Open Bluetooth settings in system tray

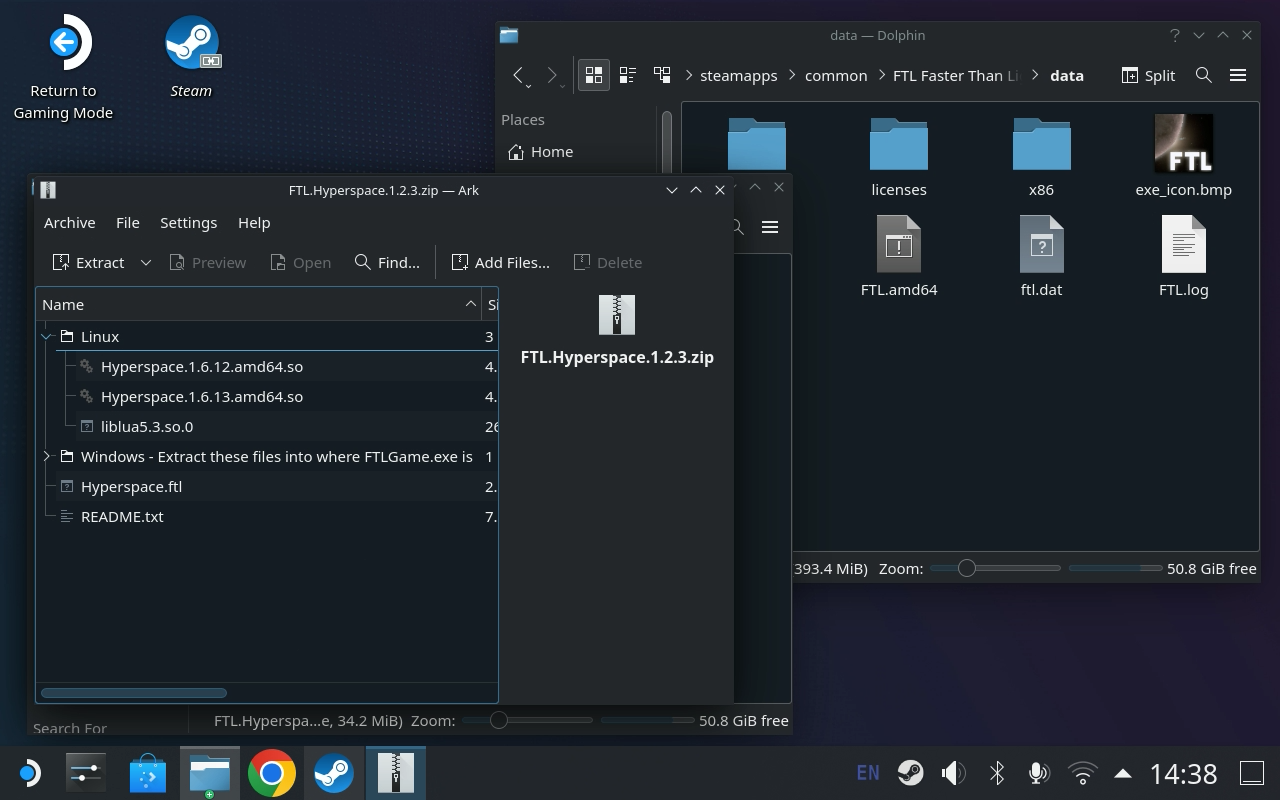pos(996,773)
